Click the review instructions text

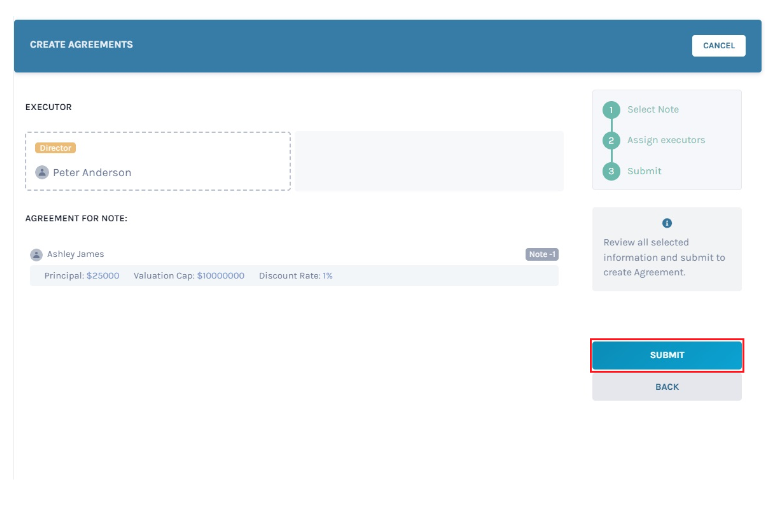click(x=664, y=257)
